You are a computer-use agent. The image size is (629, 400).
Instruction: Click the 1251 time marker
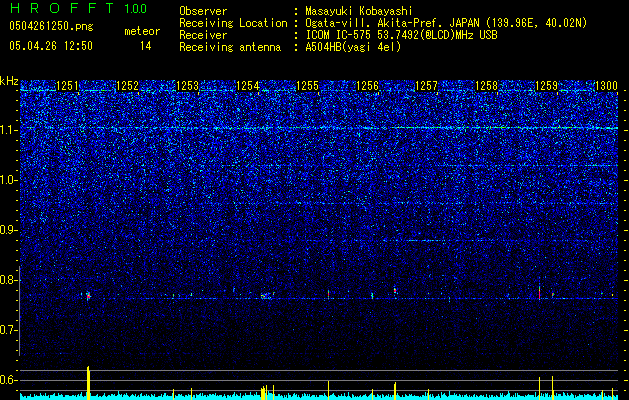tap(68, 85)
